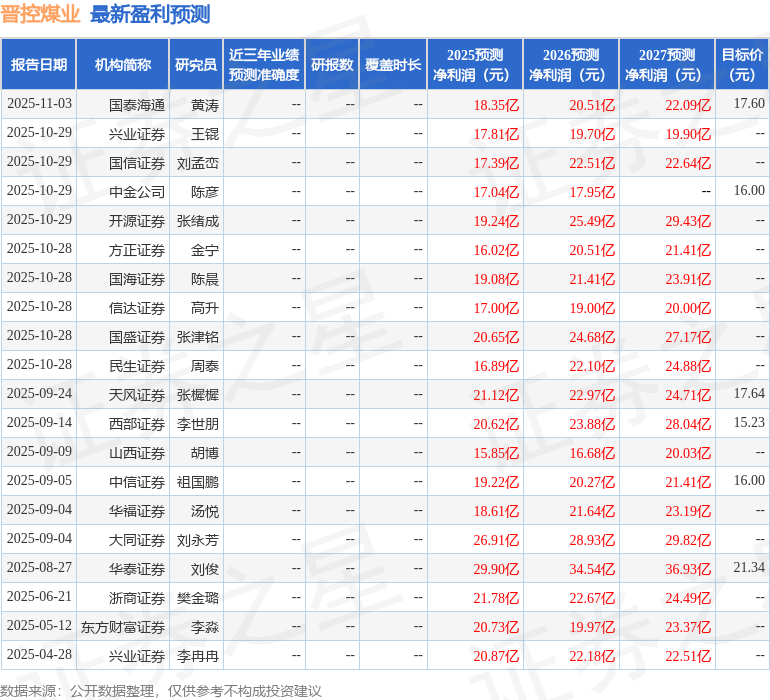Click the 2027预测净利润 column header

point(666,65)
